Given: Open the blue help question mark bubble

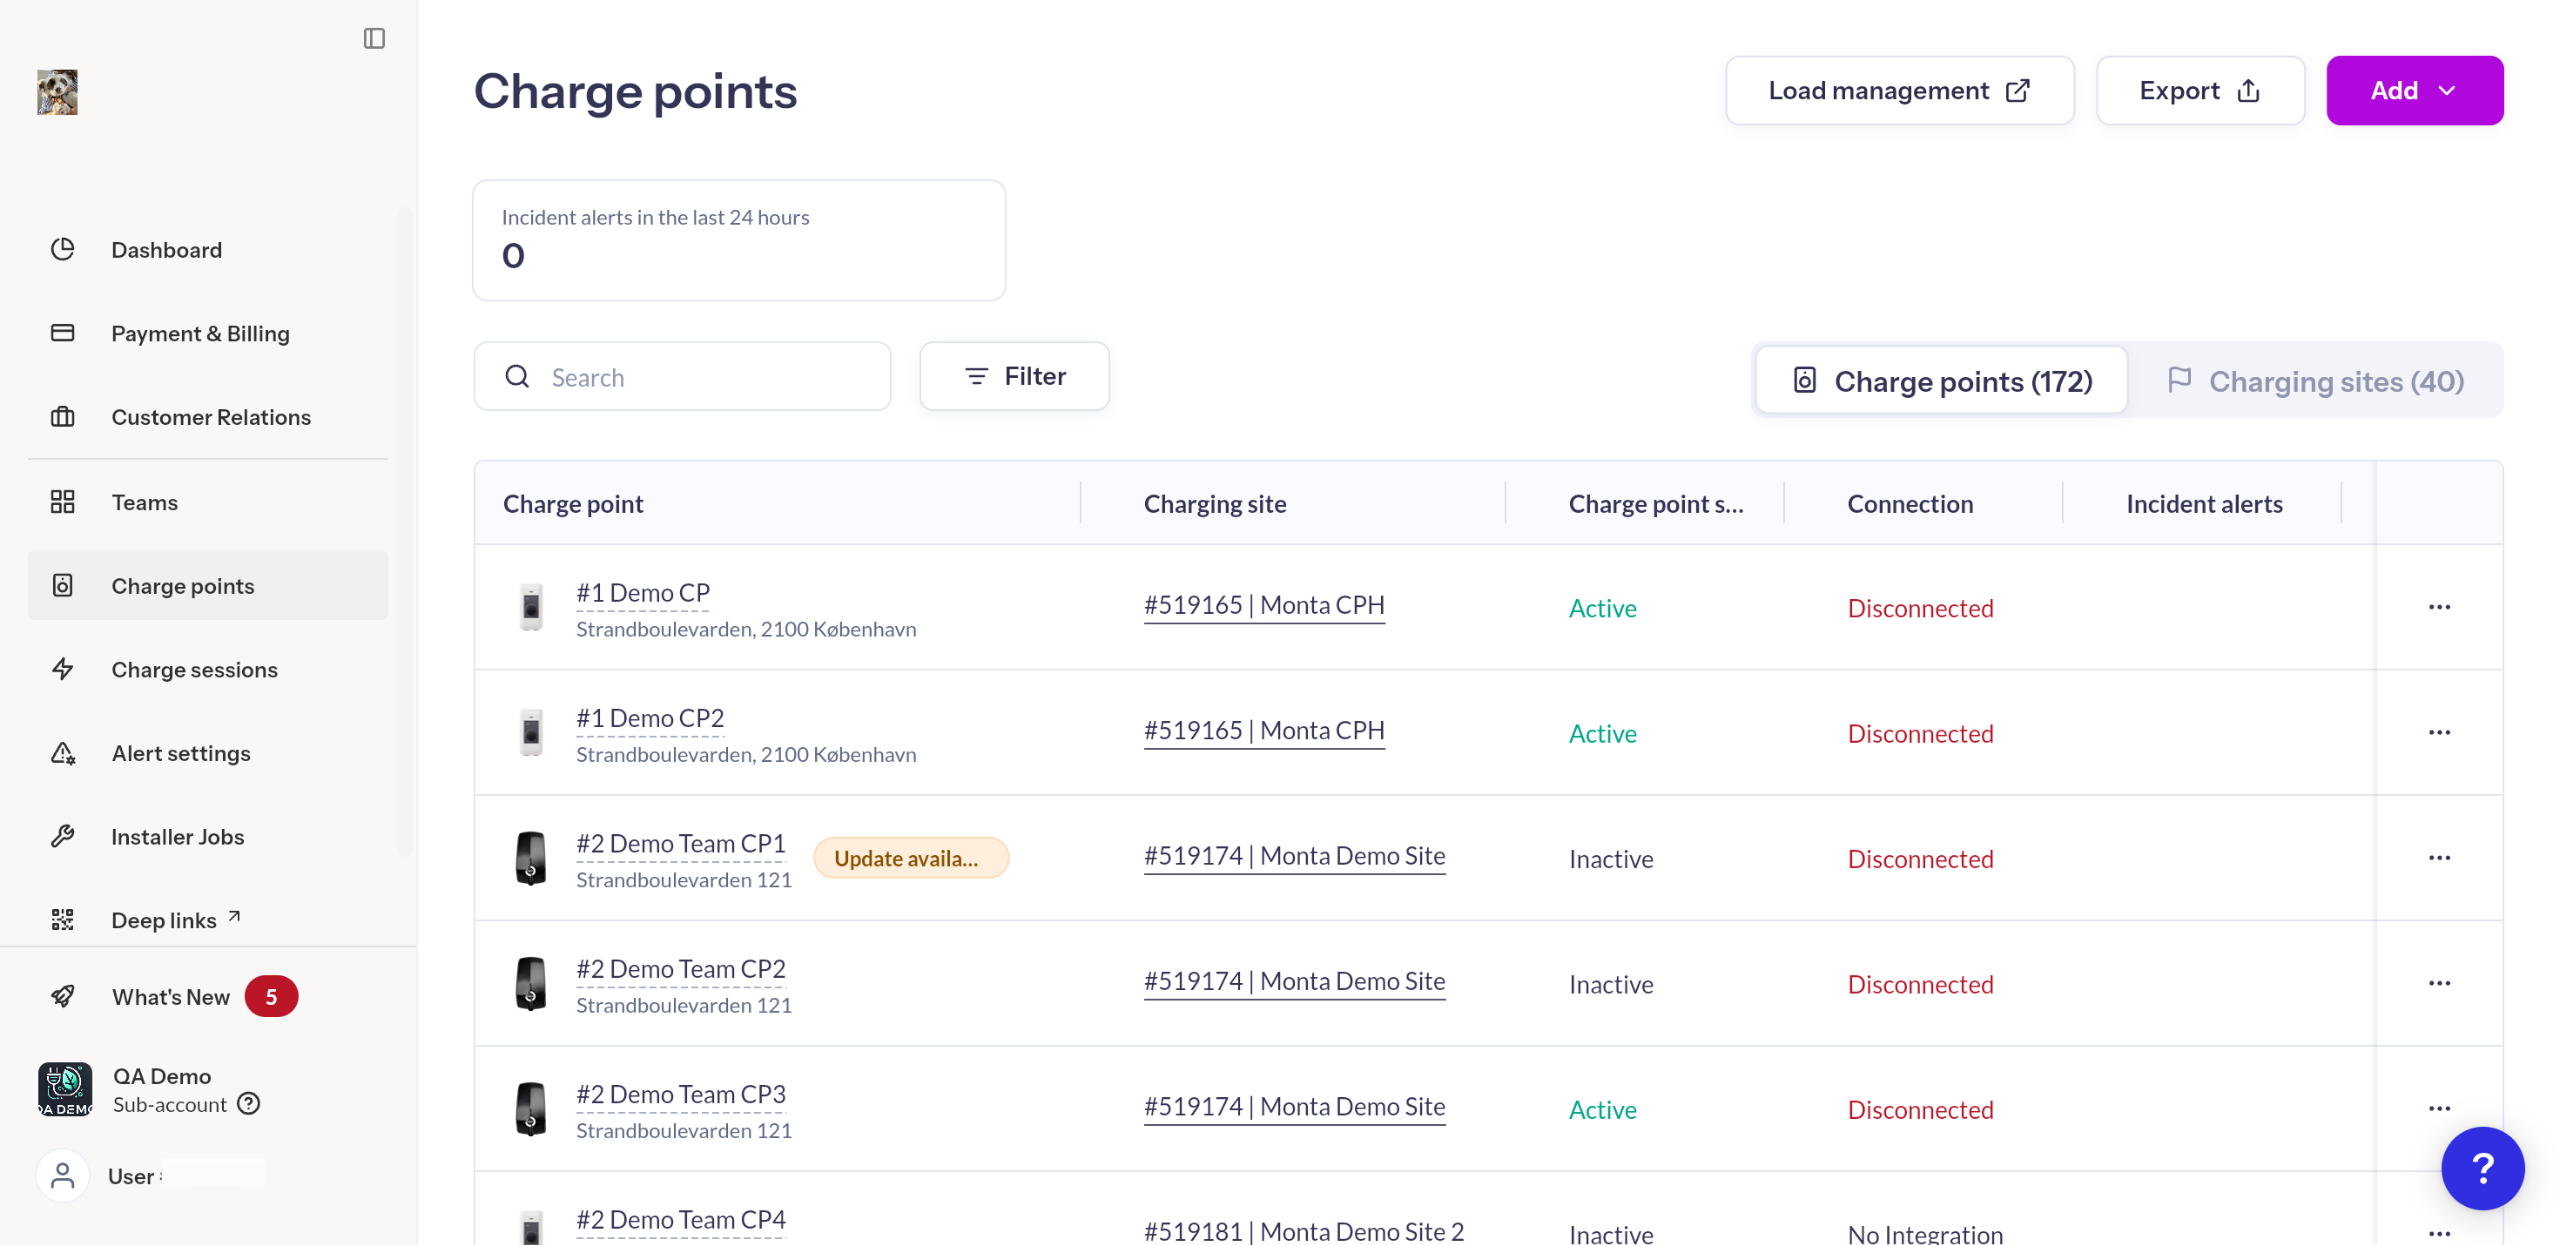Looking at the screenshot, I should click(2482, 1168).
